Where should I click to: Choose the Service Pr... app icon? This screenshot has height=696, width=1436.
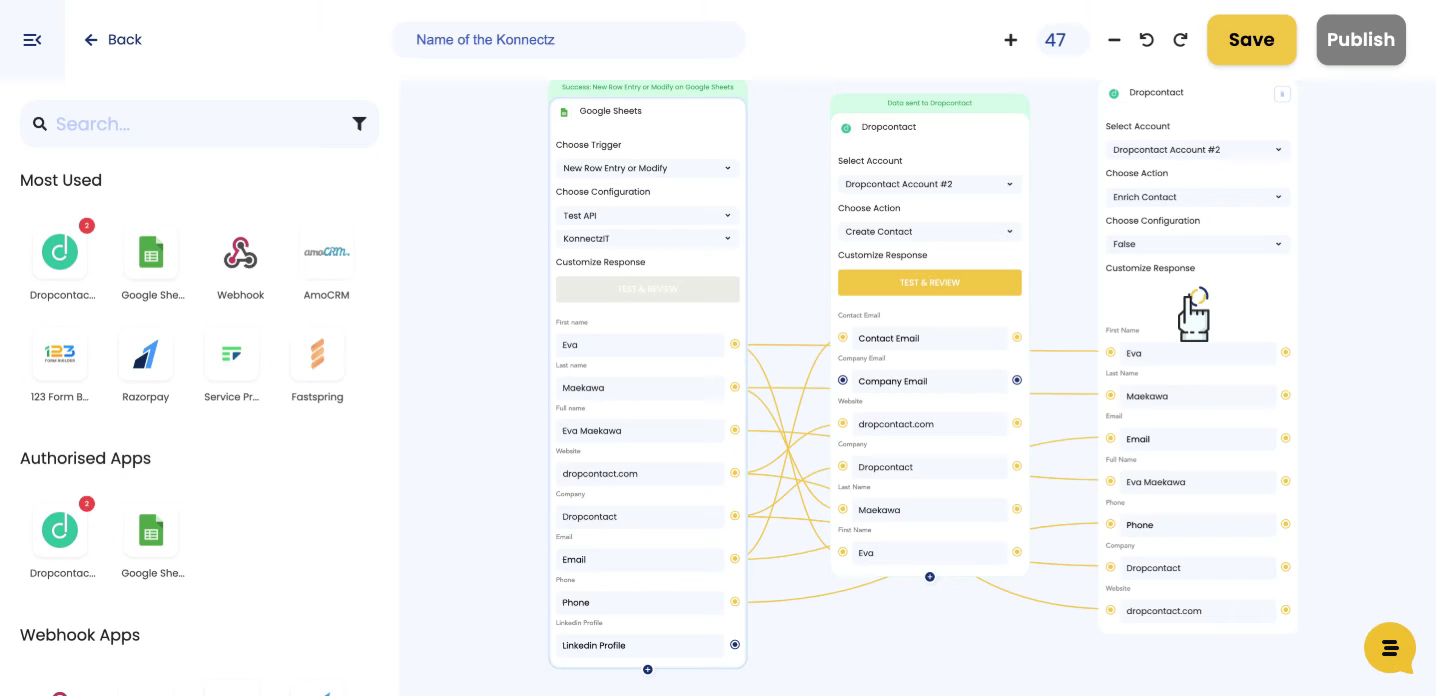[231, 354]
